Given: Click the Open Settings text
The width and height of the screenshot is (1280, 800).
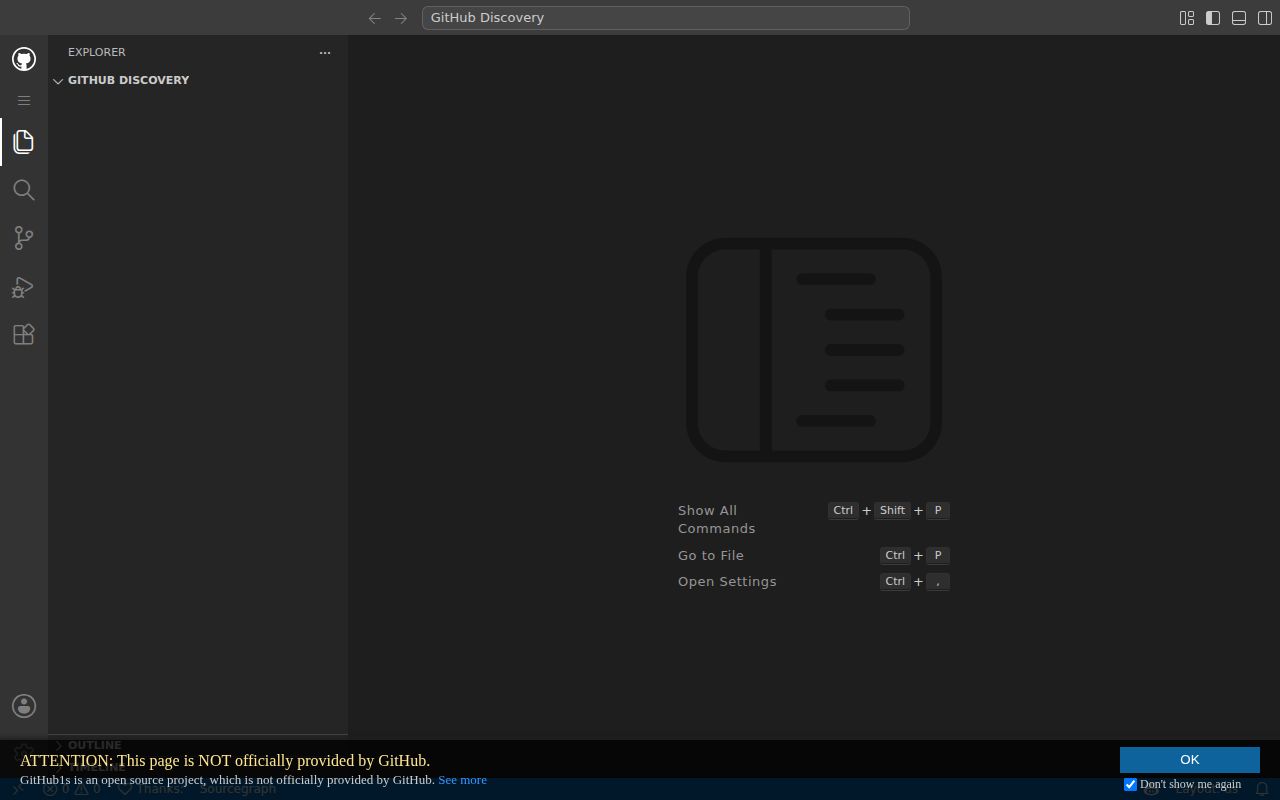Looking at the screenshot, I should click(727, 581).
